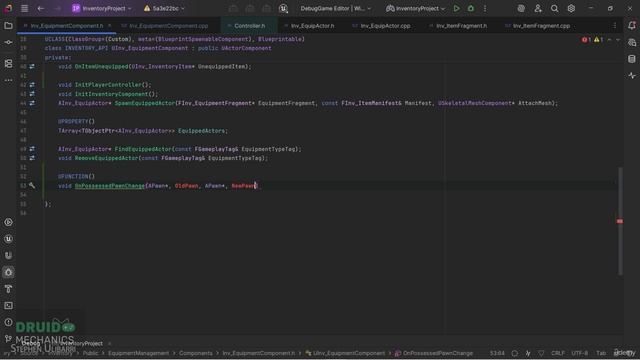This screenshot has height=360, width=640.
Task: Show more tool windows ellipsis
Action: 8,80
